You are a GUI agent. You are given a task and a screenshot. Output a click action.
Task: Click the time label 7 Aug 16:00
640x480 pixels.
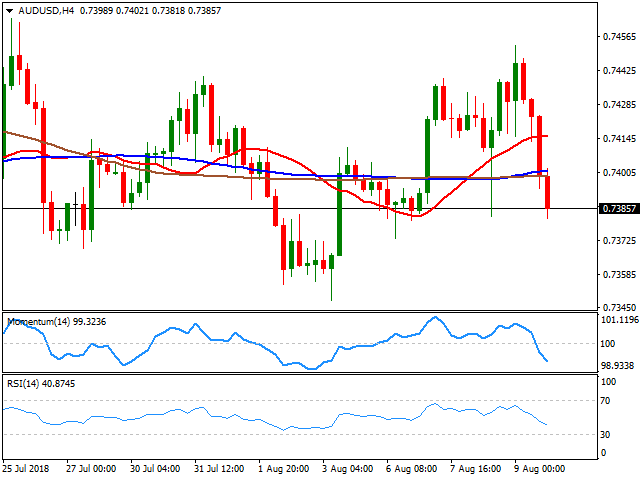[x=476, y=469]
